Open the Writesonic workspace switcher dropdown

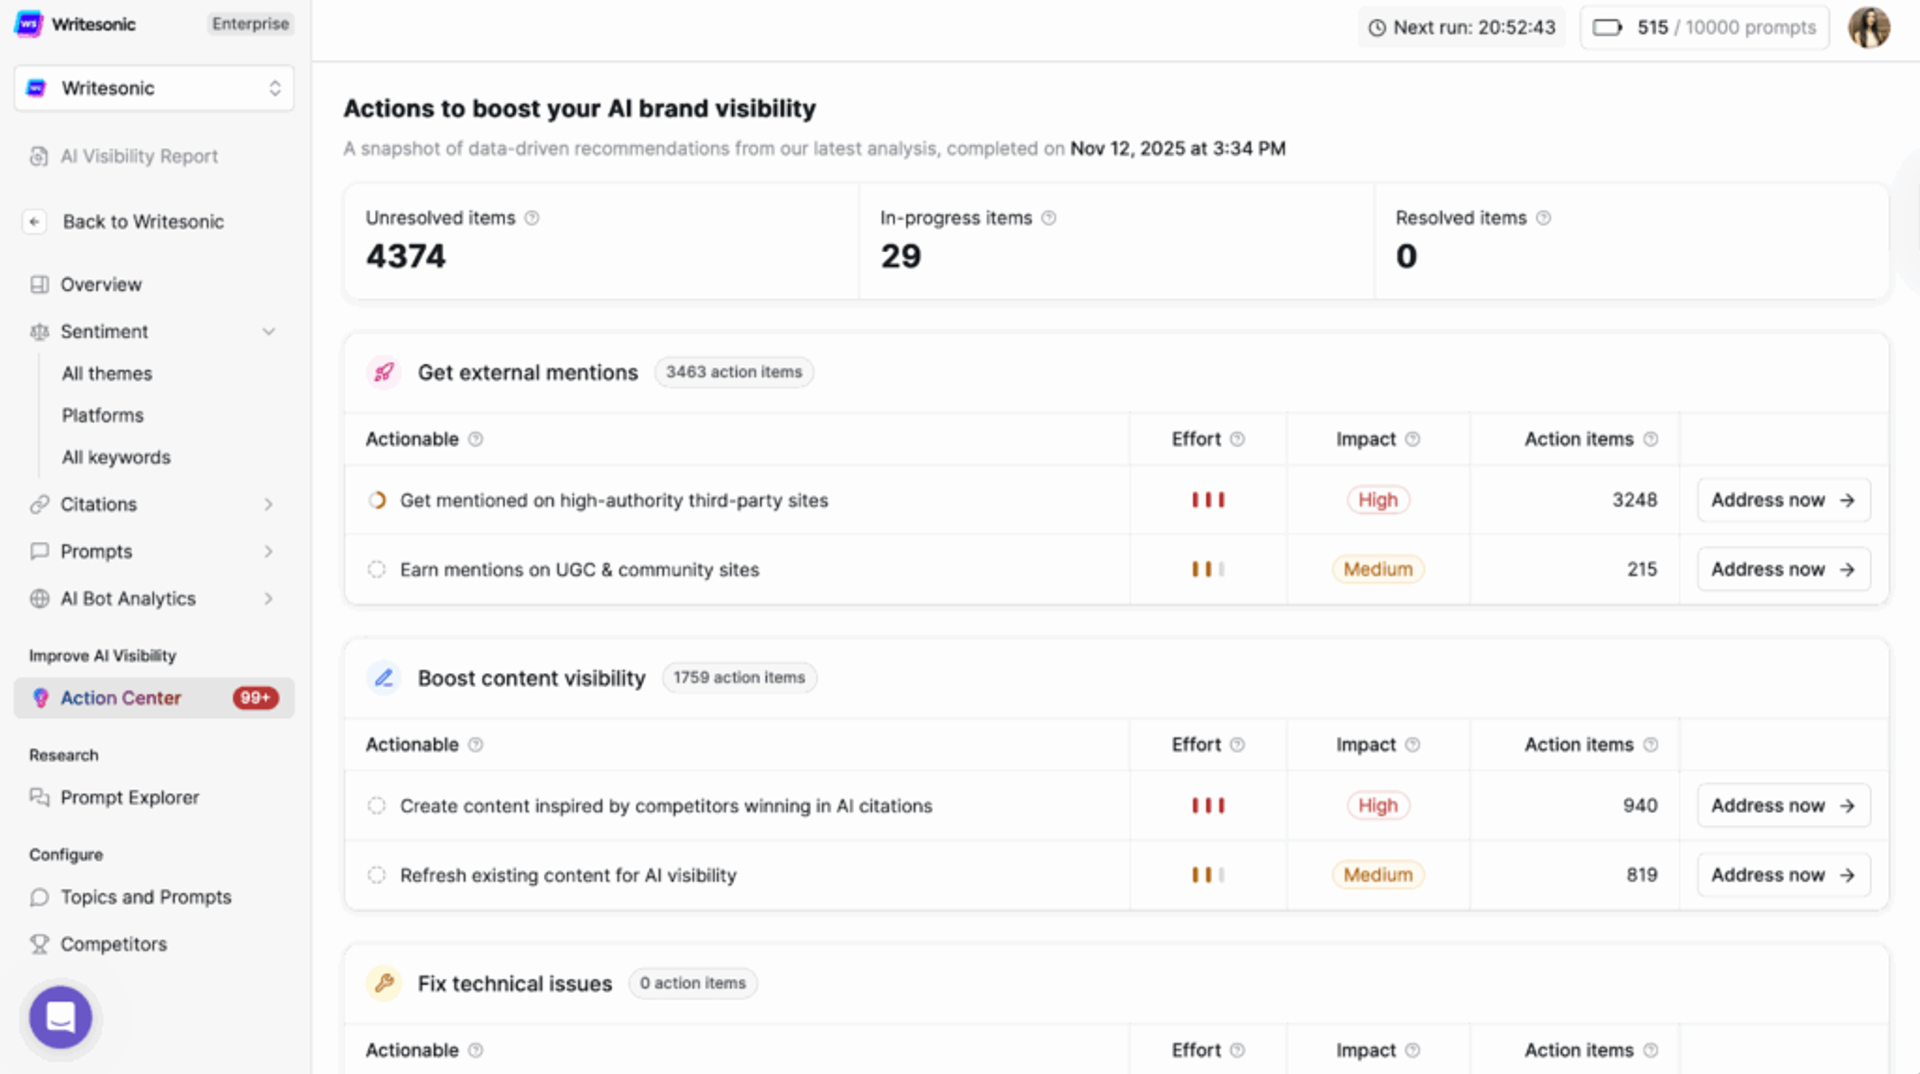point(154,88)
